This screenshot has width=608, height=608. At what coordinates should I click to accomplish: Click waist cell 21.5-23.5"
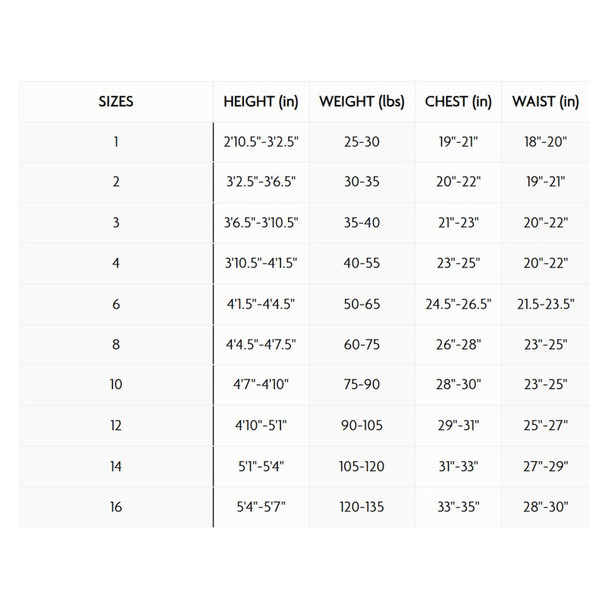[545, 304]
